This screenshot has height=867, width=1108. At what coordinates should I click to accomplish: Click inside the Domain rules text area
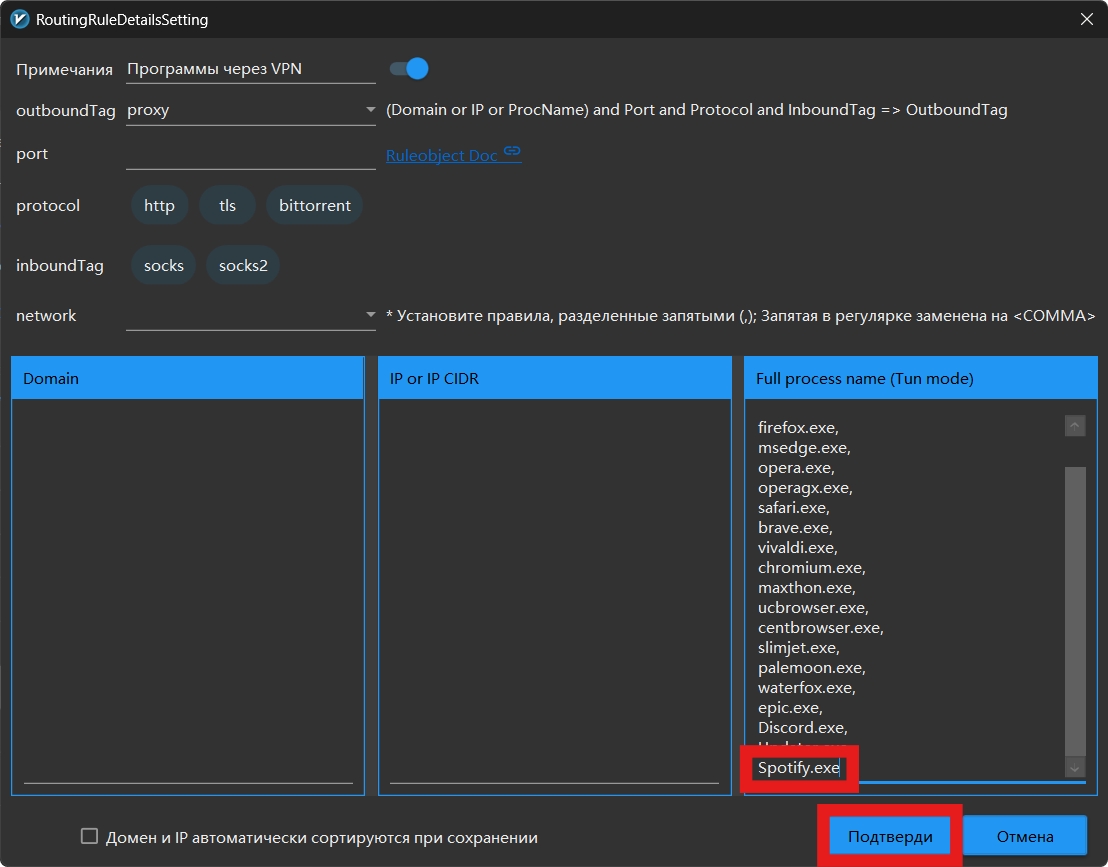point(187,580)
